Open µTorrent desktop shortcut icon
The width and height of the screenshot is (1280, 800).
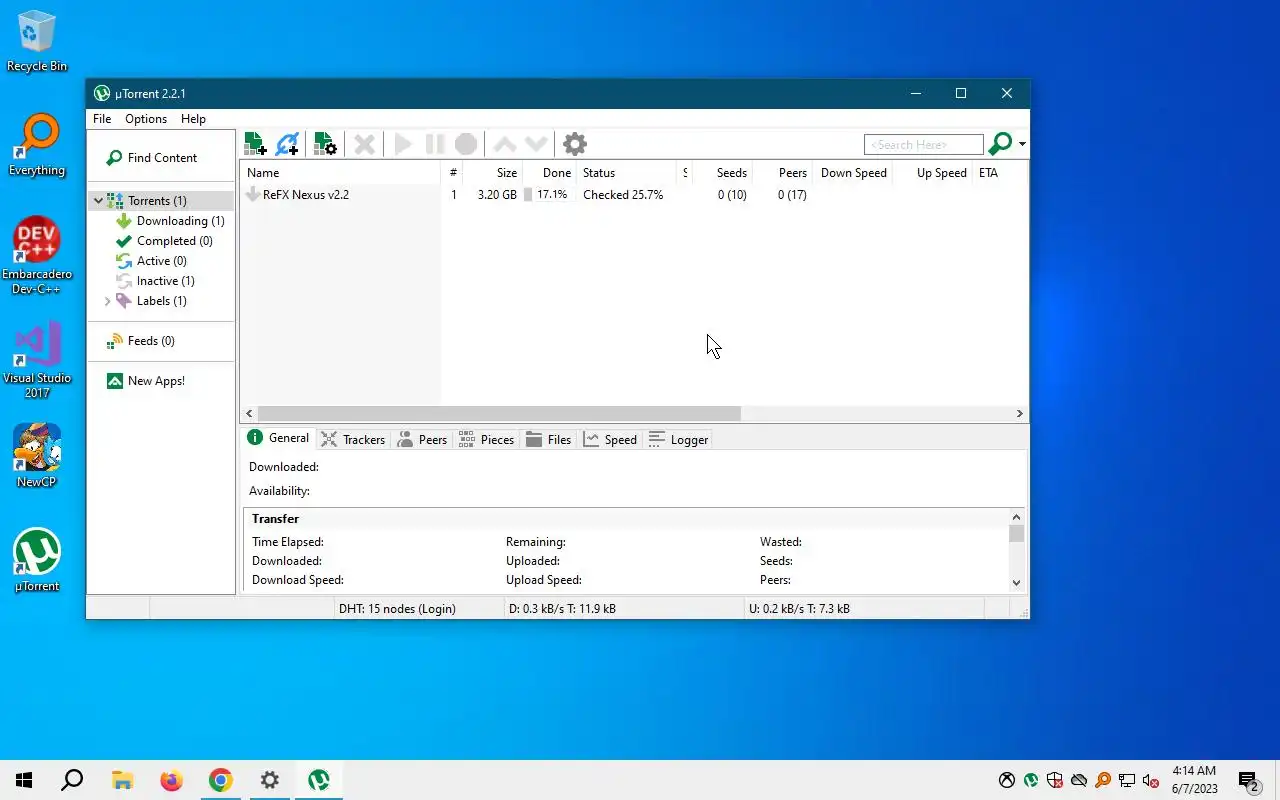point(37,560)
